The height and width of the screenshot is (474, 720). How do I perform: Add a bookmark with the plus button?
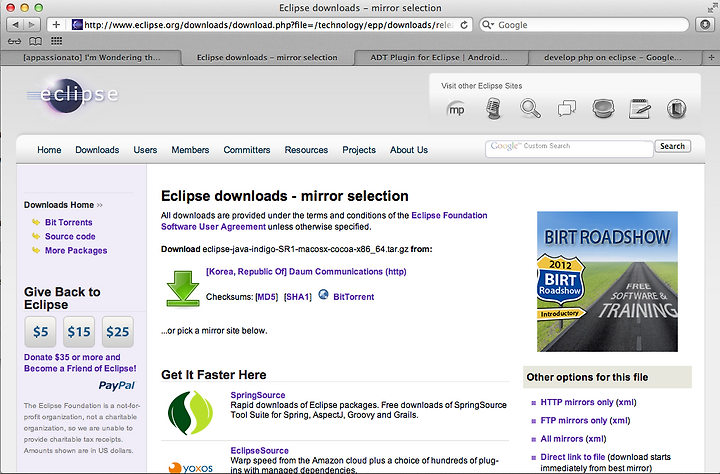coord(56,25)
